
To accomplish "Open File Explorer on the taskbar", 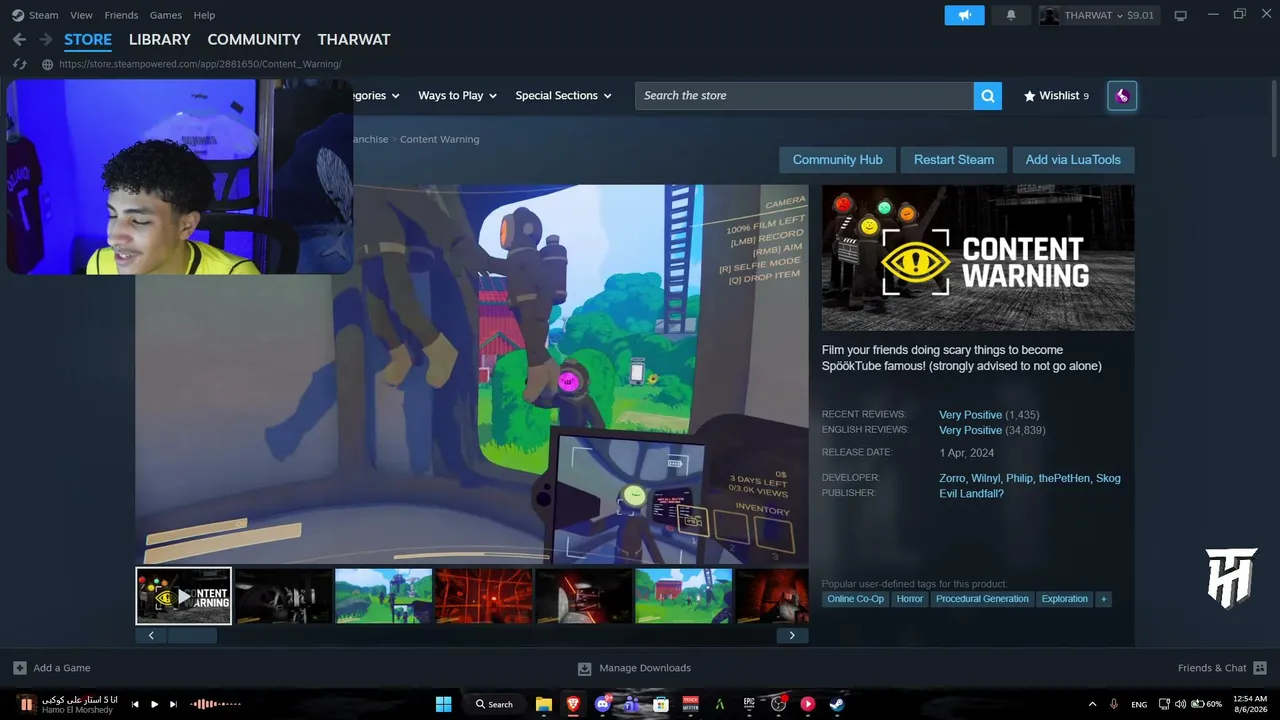I will 543,704.
